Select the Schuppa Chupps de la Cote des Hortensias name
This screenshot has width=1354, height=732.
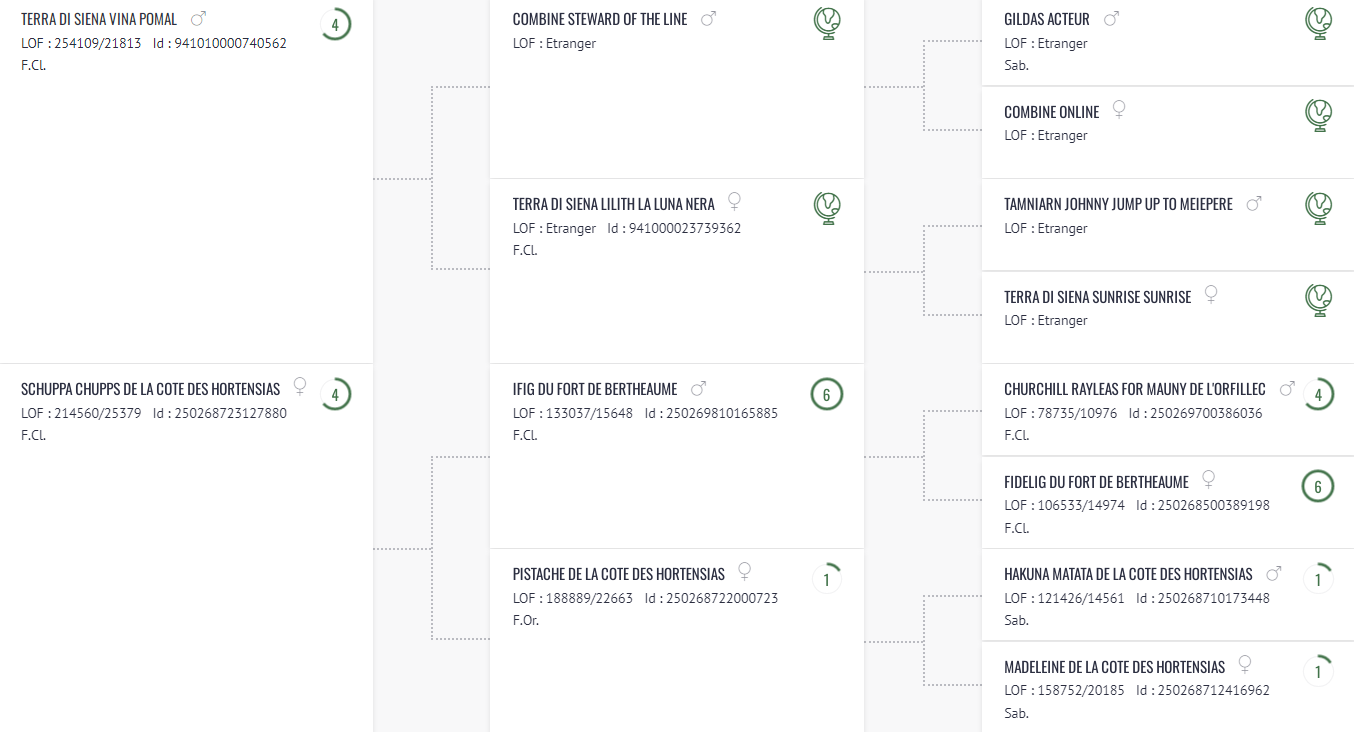(150, 389)
